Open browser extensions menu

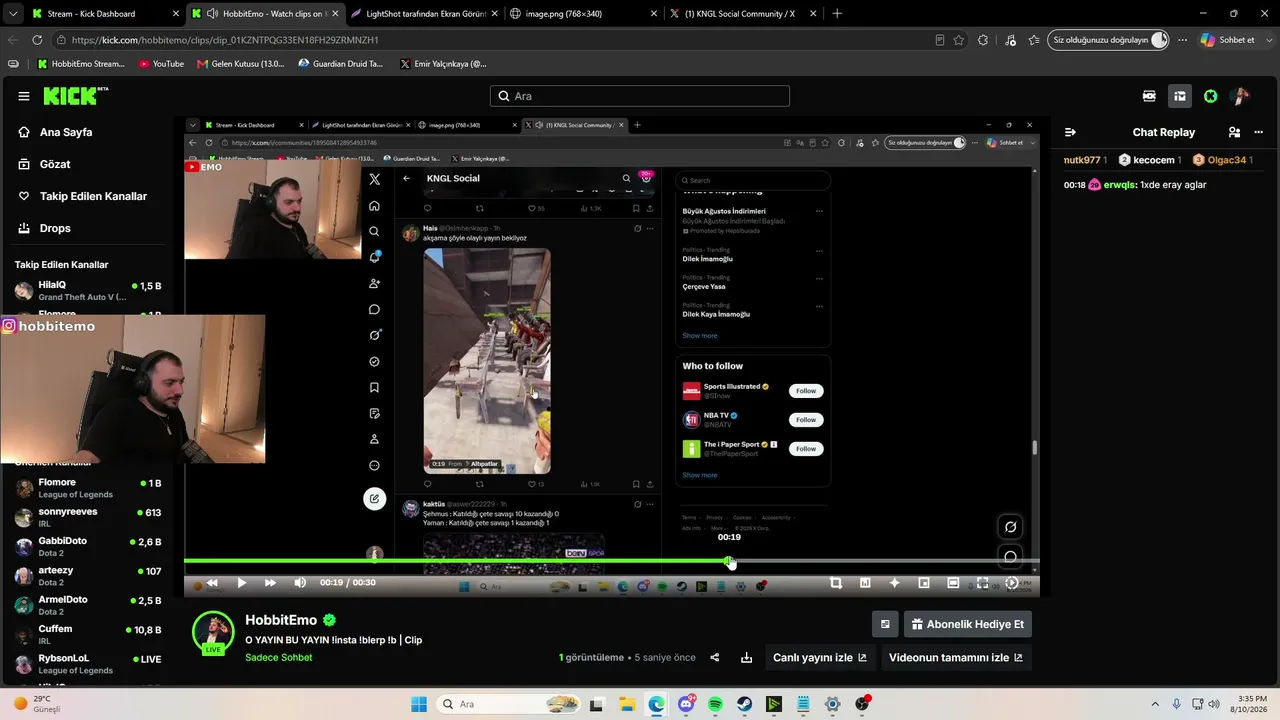[984, 40]
